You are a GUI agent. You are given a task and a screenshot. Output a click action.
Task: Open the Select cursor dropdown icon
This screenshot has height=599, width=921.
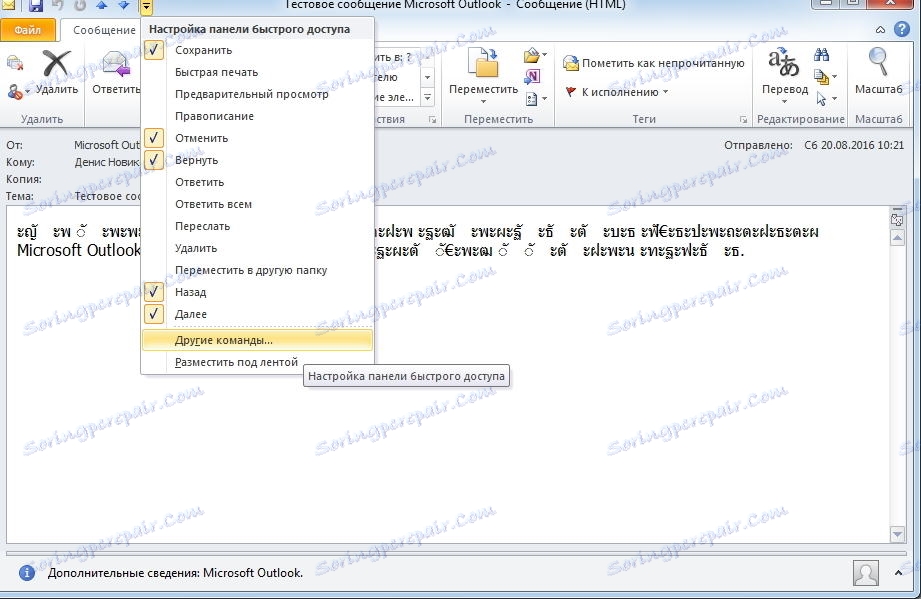click(825, 98)
